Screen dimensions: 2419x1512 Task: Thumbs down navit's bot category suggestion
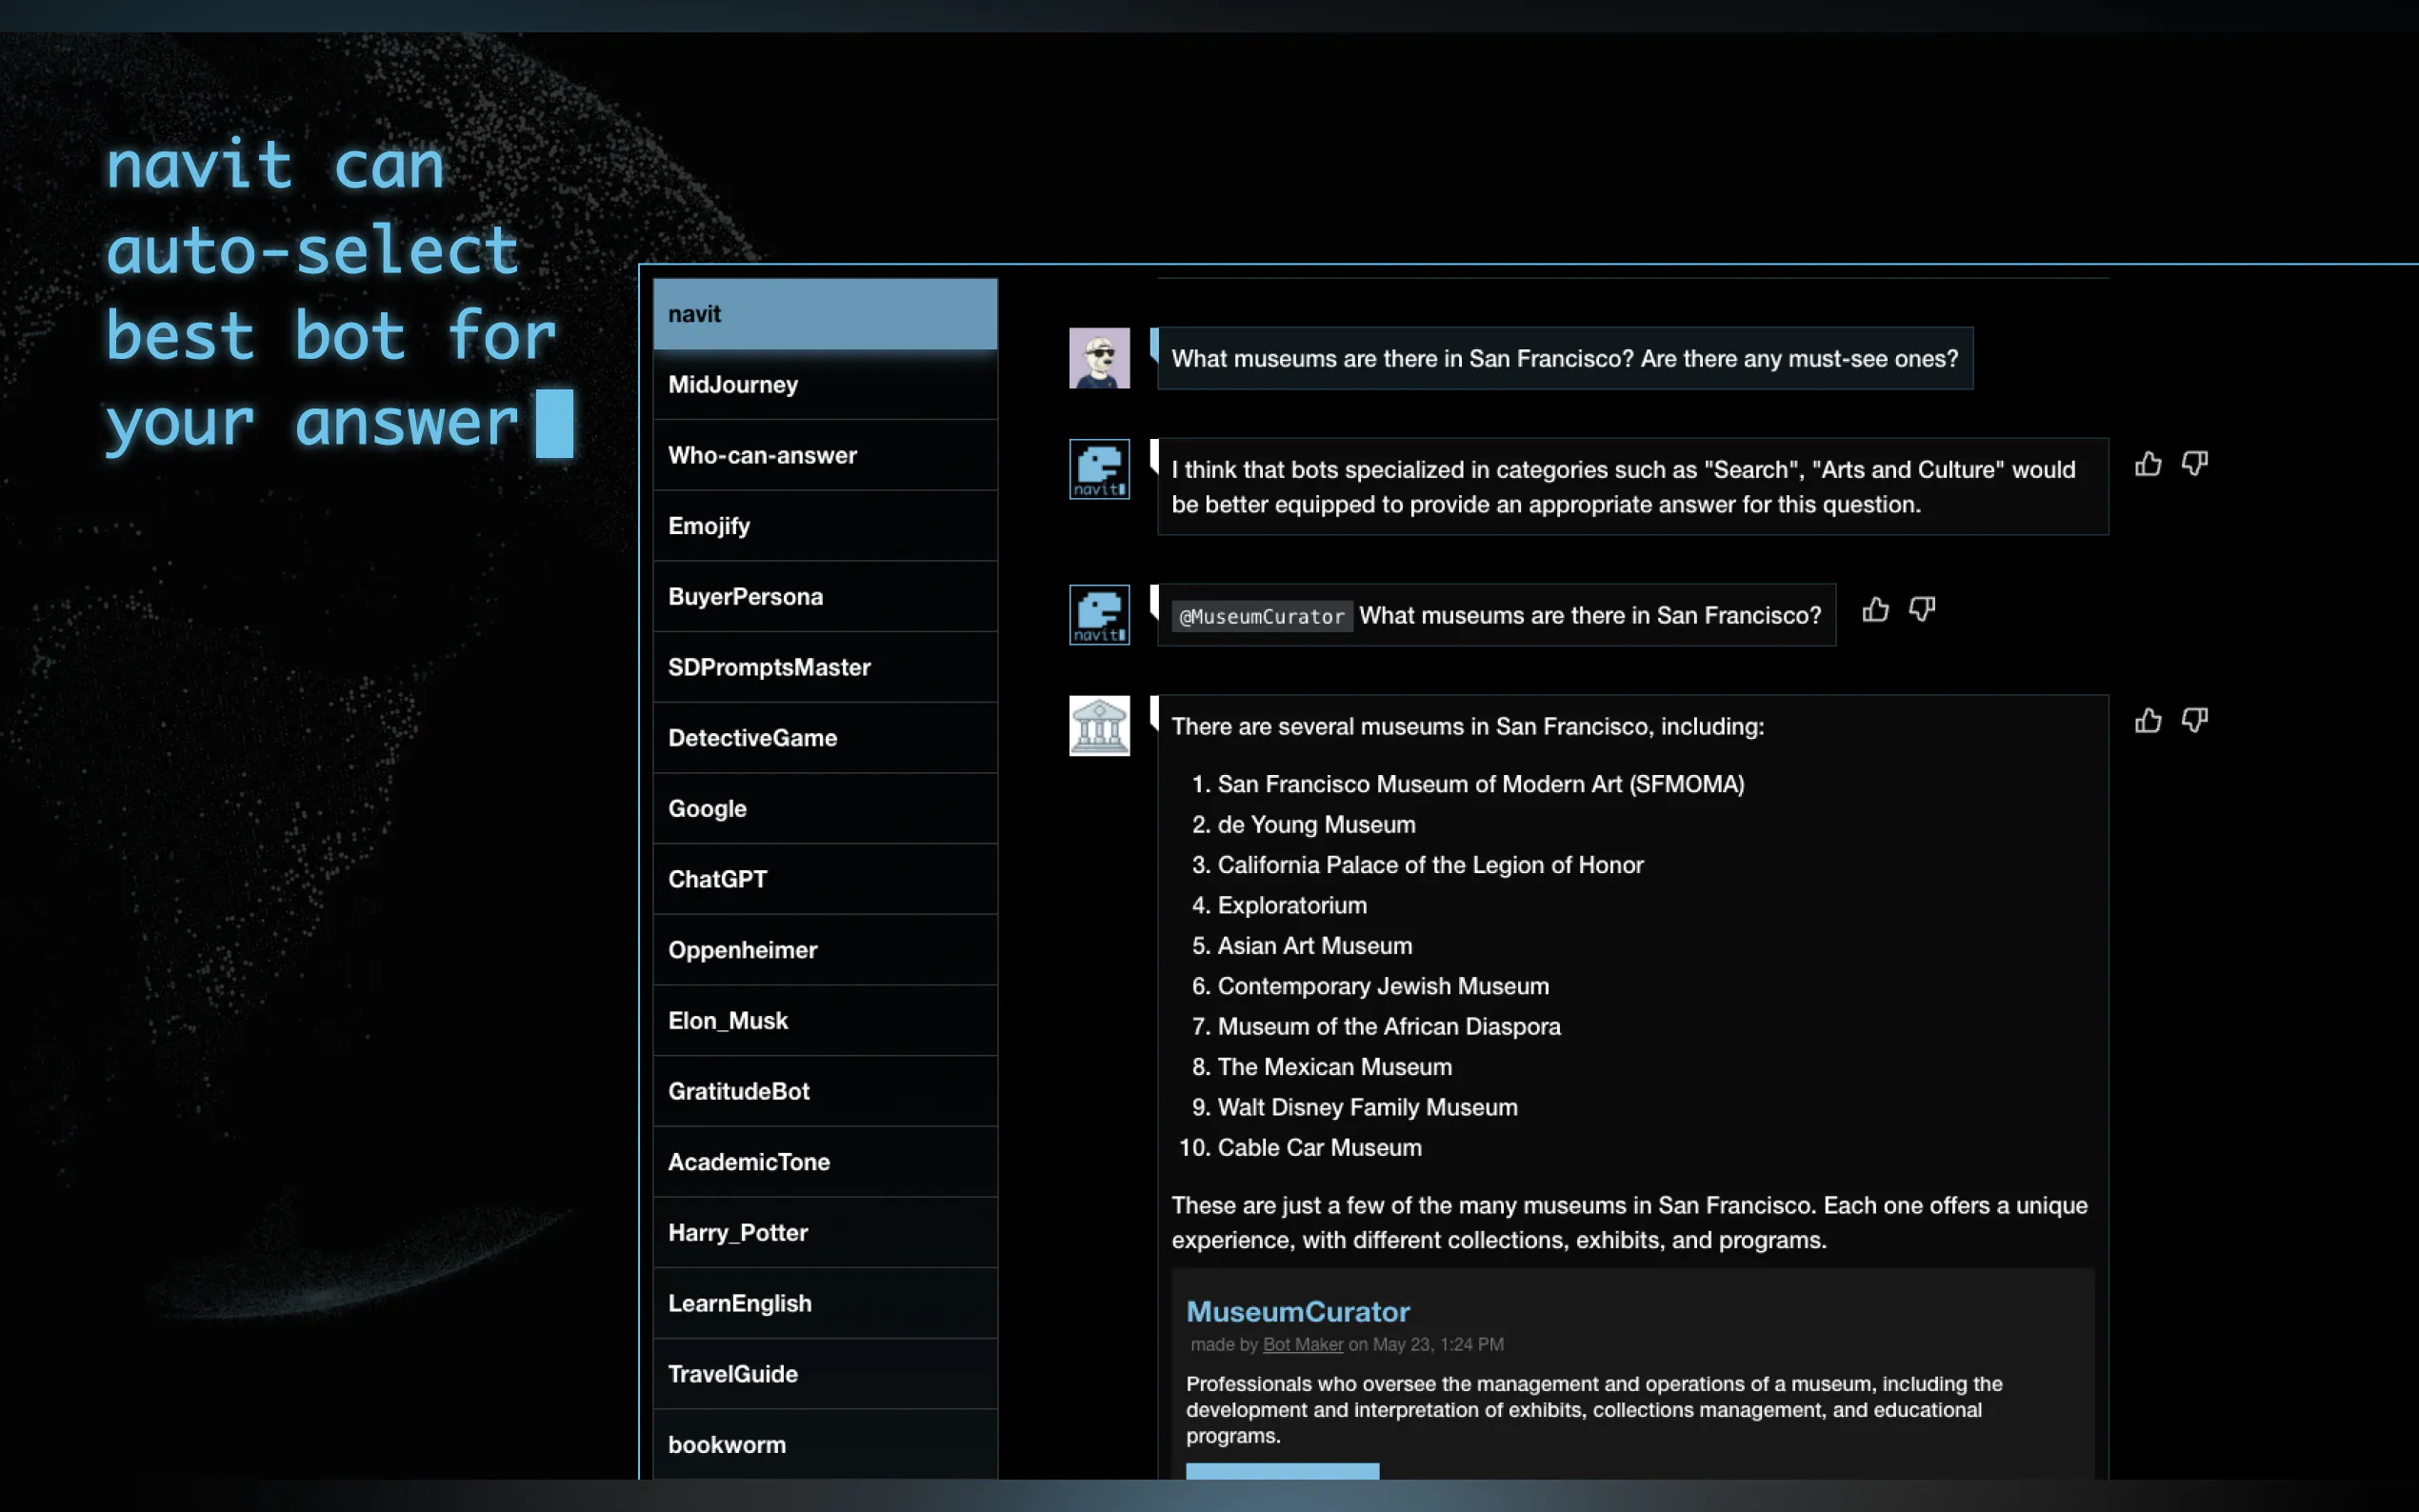tap(2194, 464)
